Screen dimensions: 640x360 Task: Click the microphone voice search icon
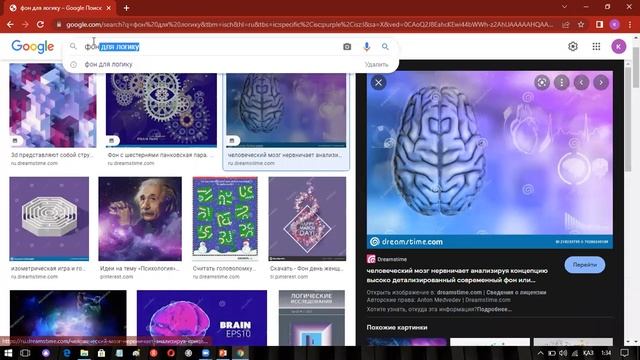367,47
